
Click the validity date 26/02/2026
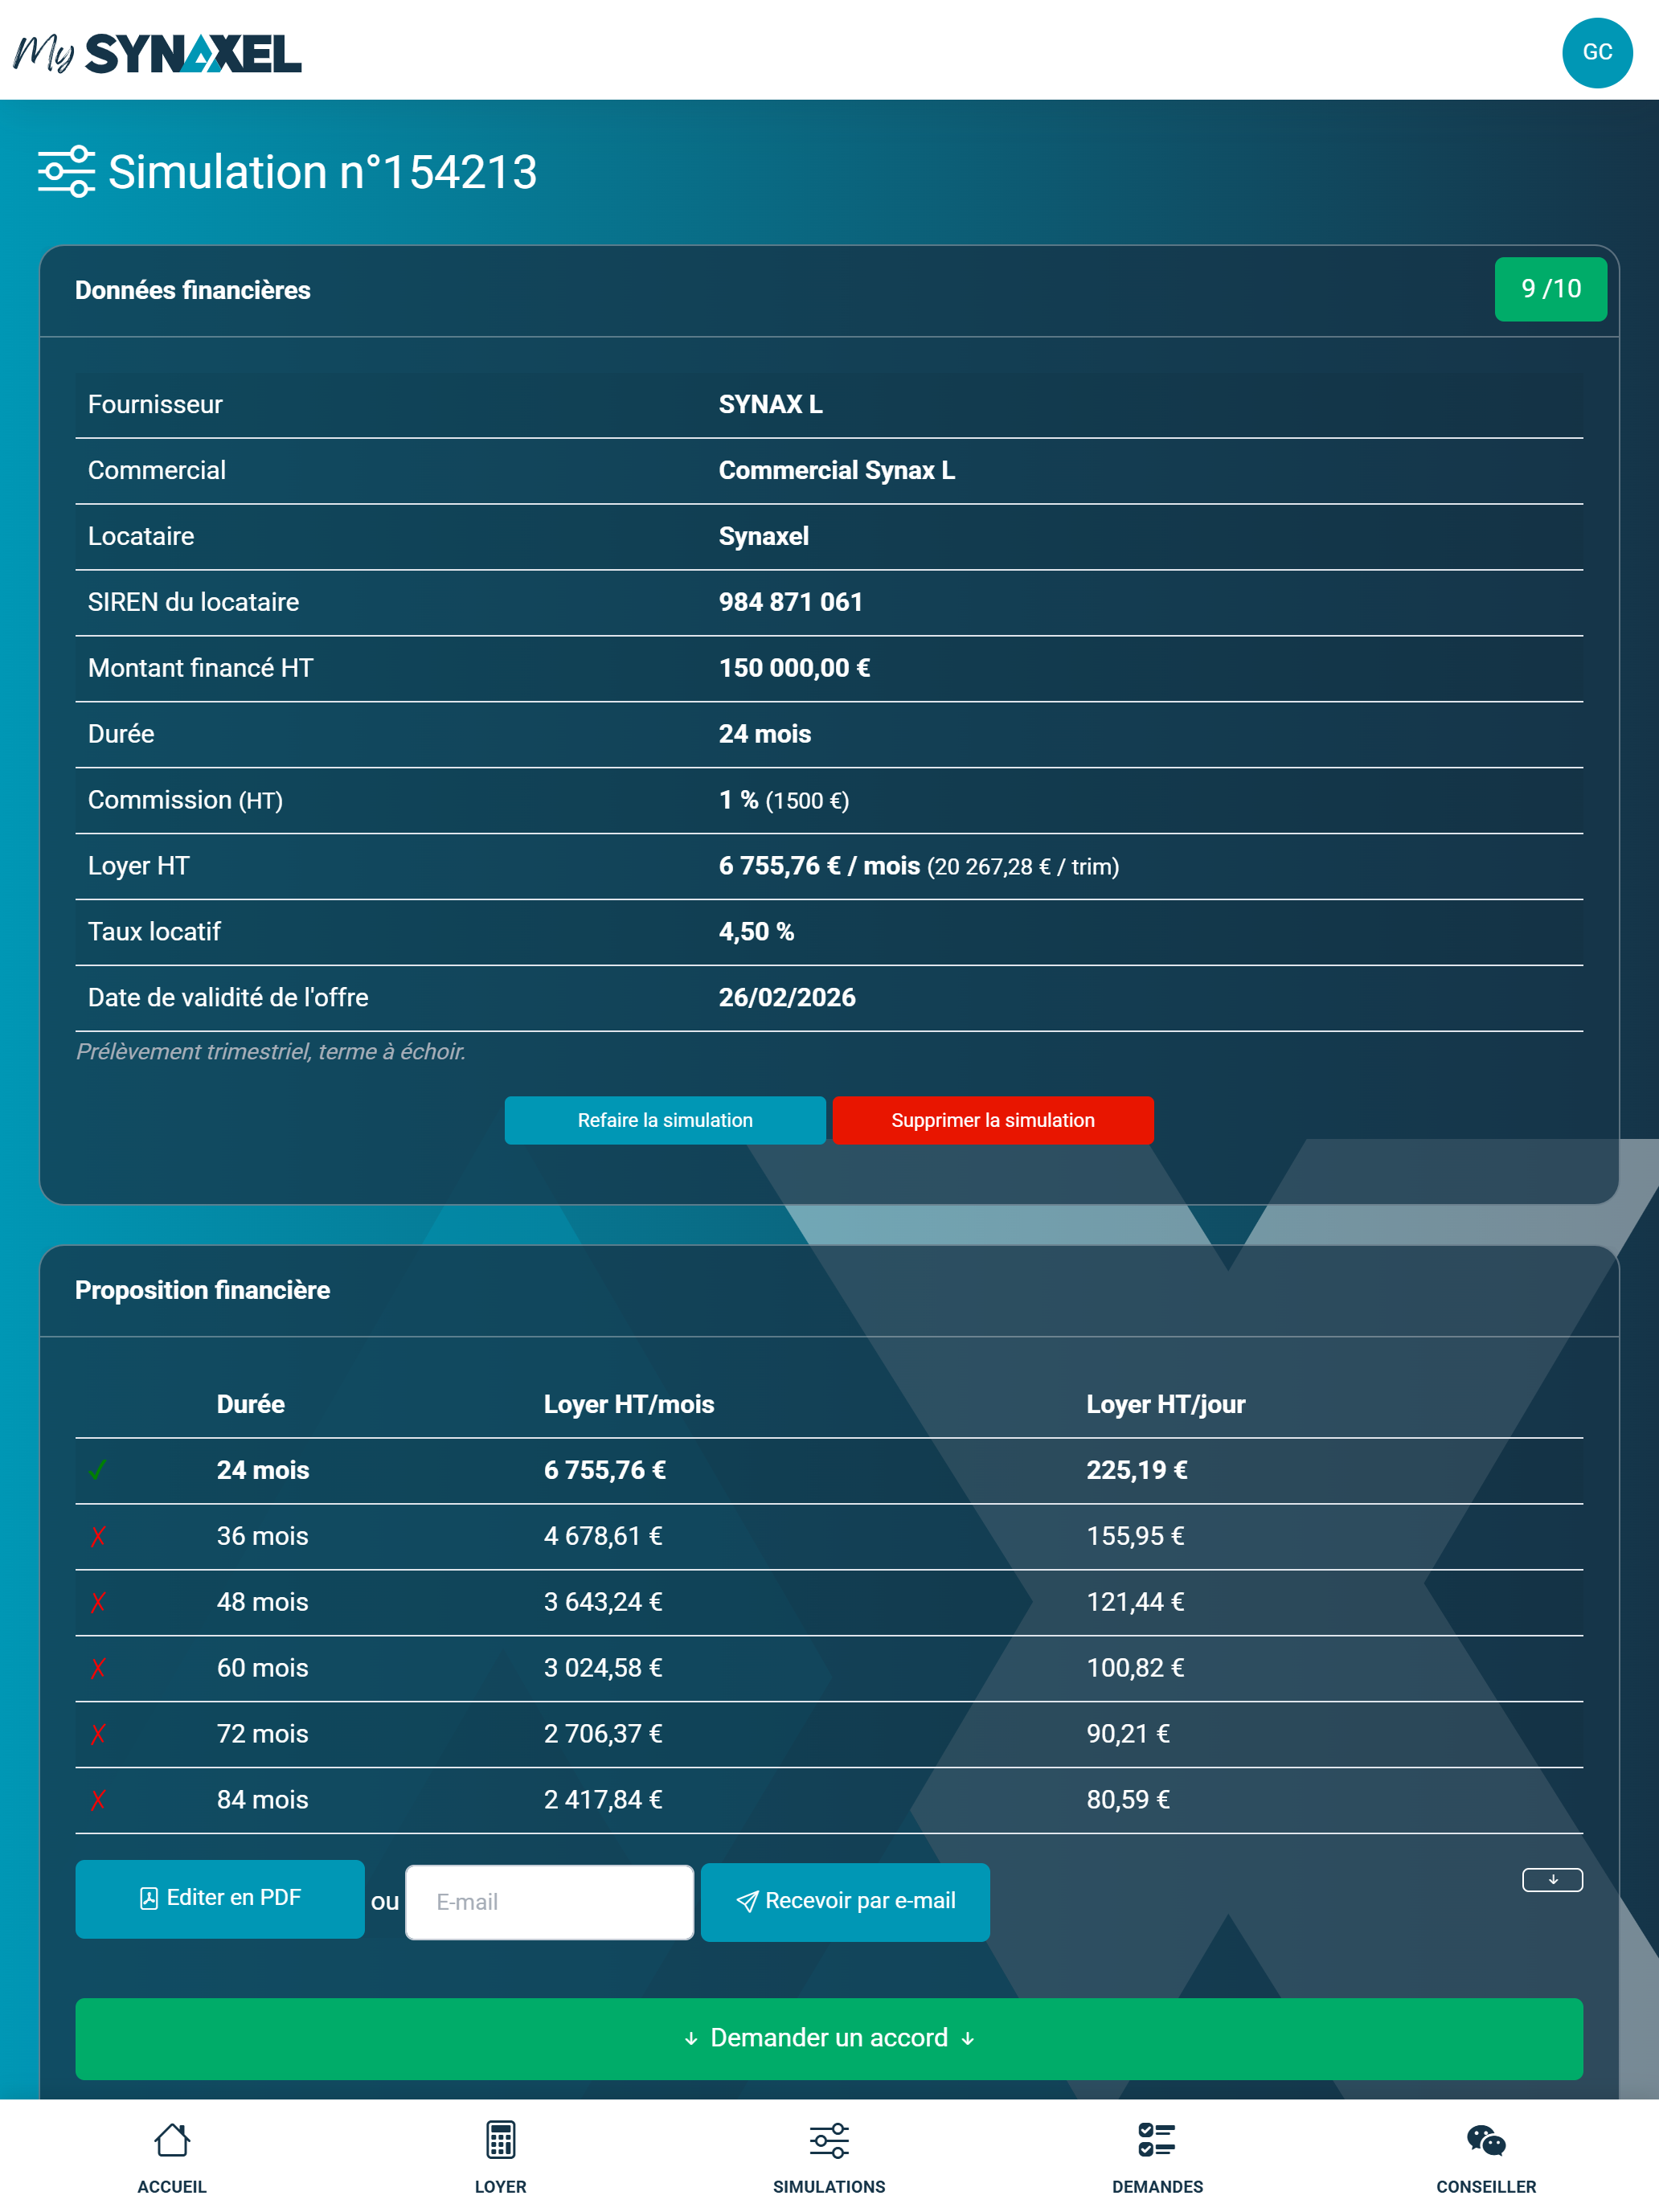click(x=787, y=998)
